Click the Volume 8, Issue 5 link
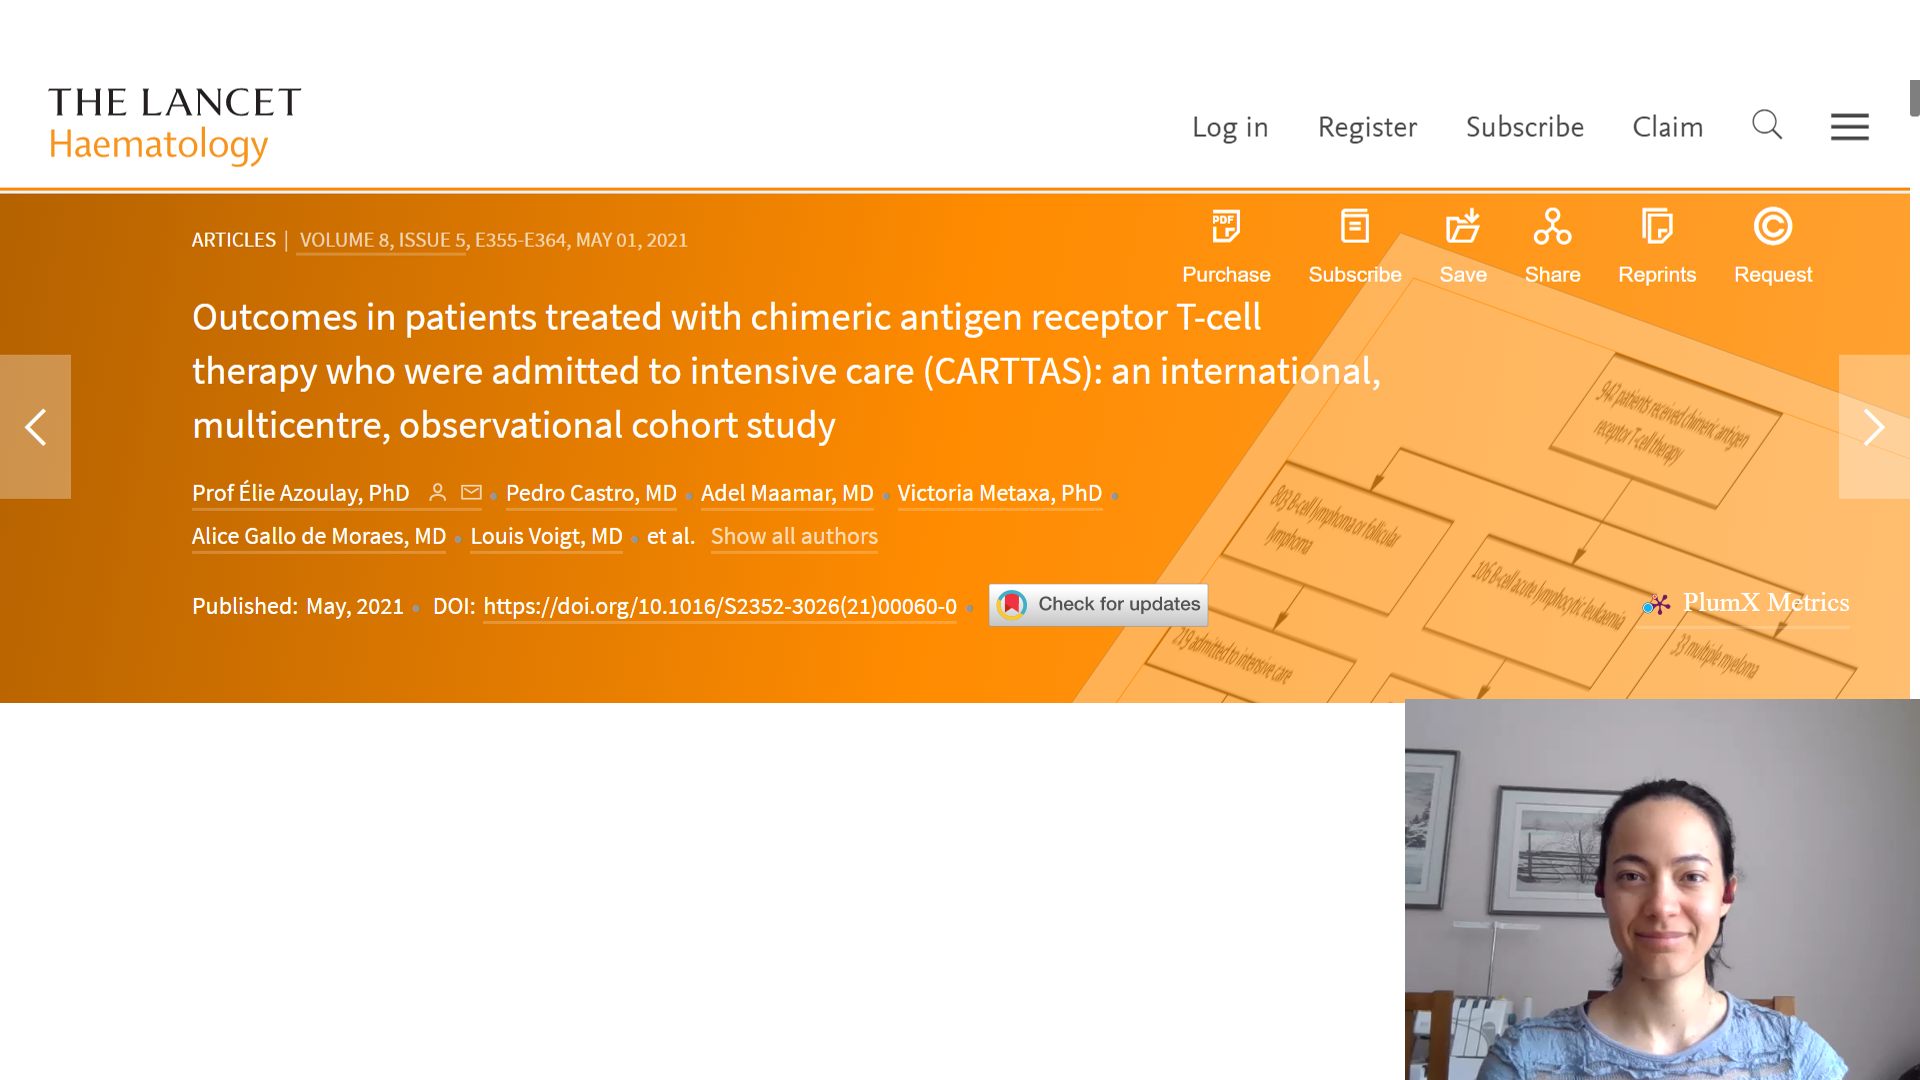 [382, 241]
